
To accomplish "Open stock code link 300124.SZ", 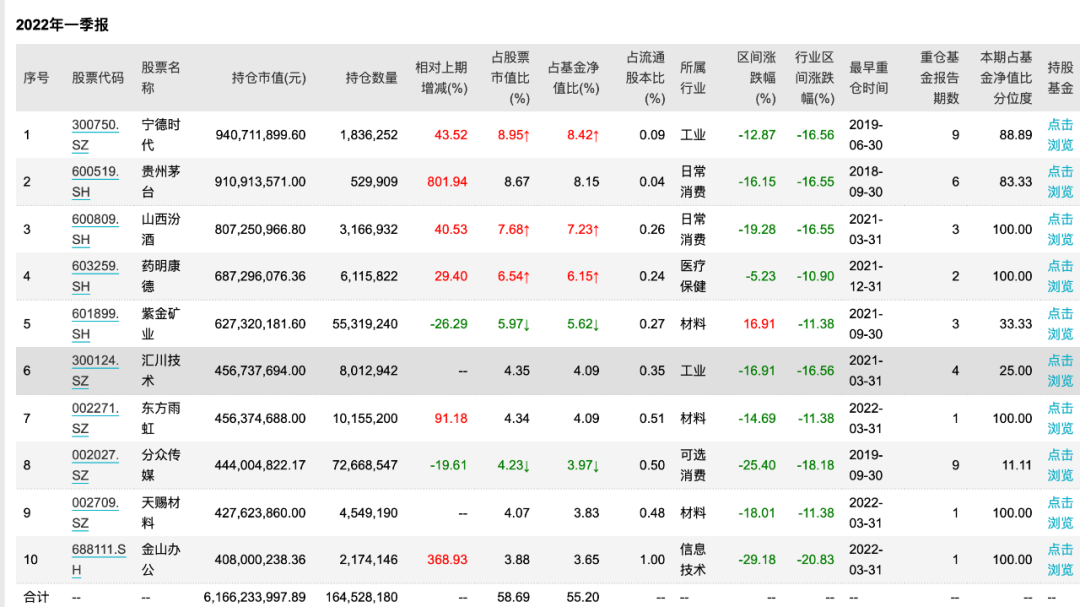I will pos(95,371).
